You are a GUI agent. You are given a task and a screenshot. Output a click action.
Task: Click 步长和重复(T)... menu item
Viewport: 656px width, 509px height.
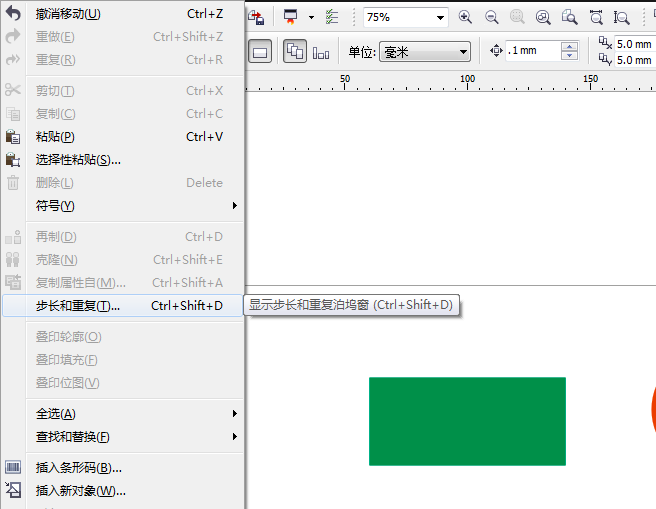click(122, 306)
